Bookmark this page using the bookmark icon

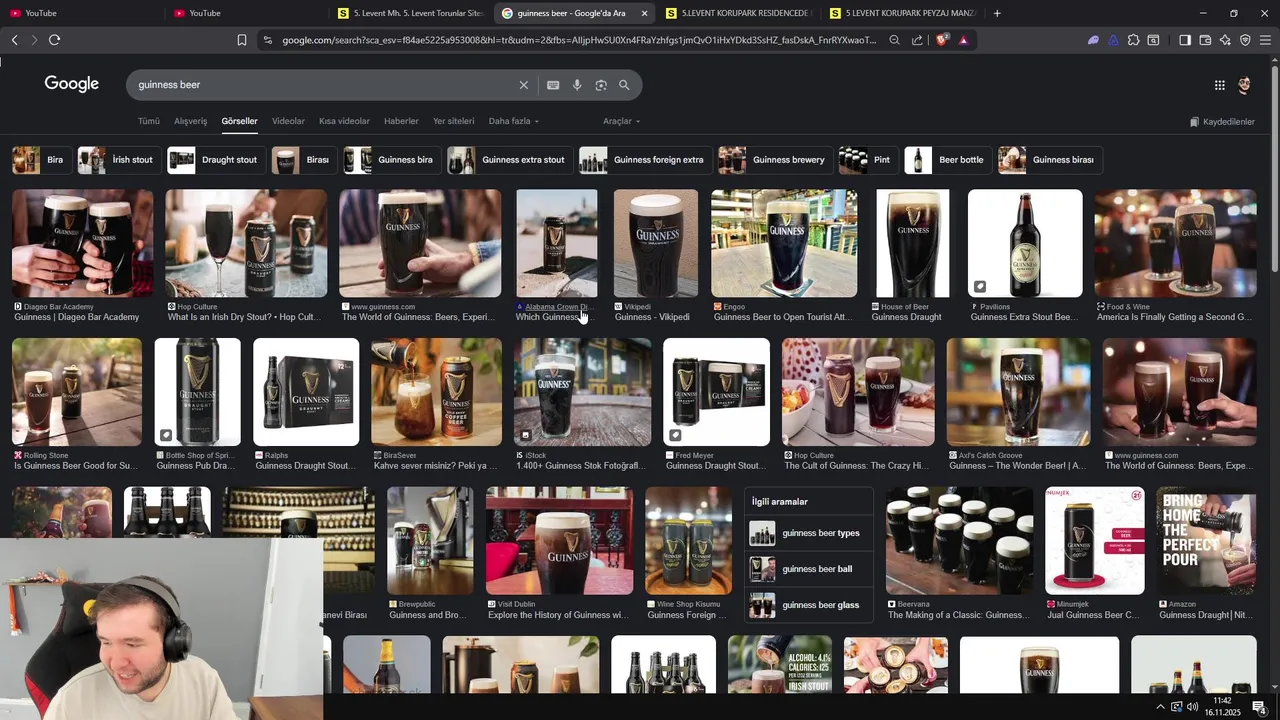coord(242,40)
